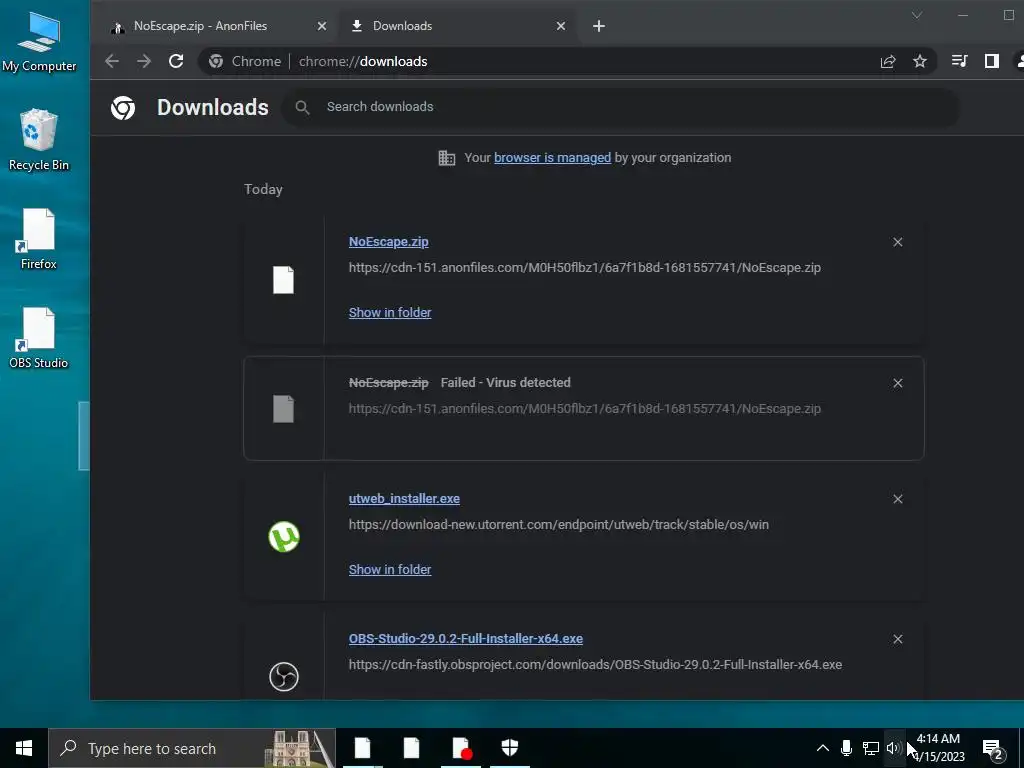Viewport: 1024px width, 768px height.
Task: Open utweb_installer.exe download link
Action: click(x=404, y=499)
